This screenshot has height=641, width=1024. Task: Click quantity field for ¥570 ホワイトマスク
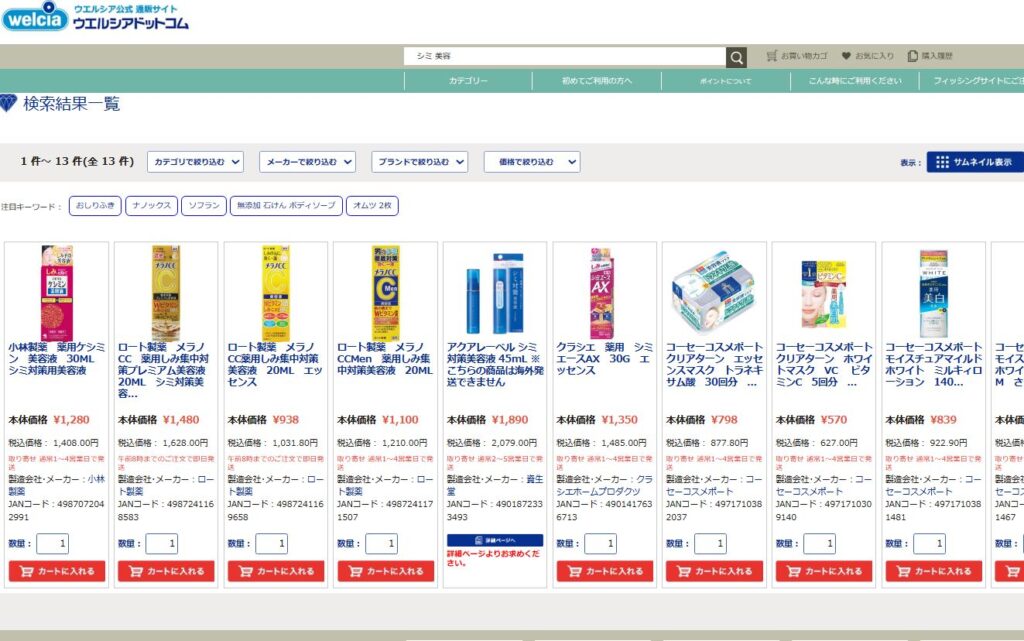(x=820, y=543)
